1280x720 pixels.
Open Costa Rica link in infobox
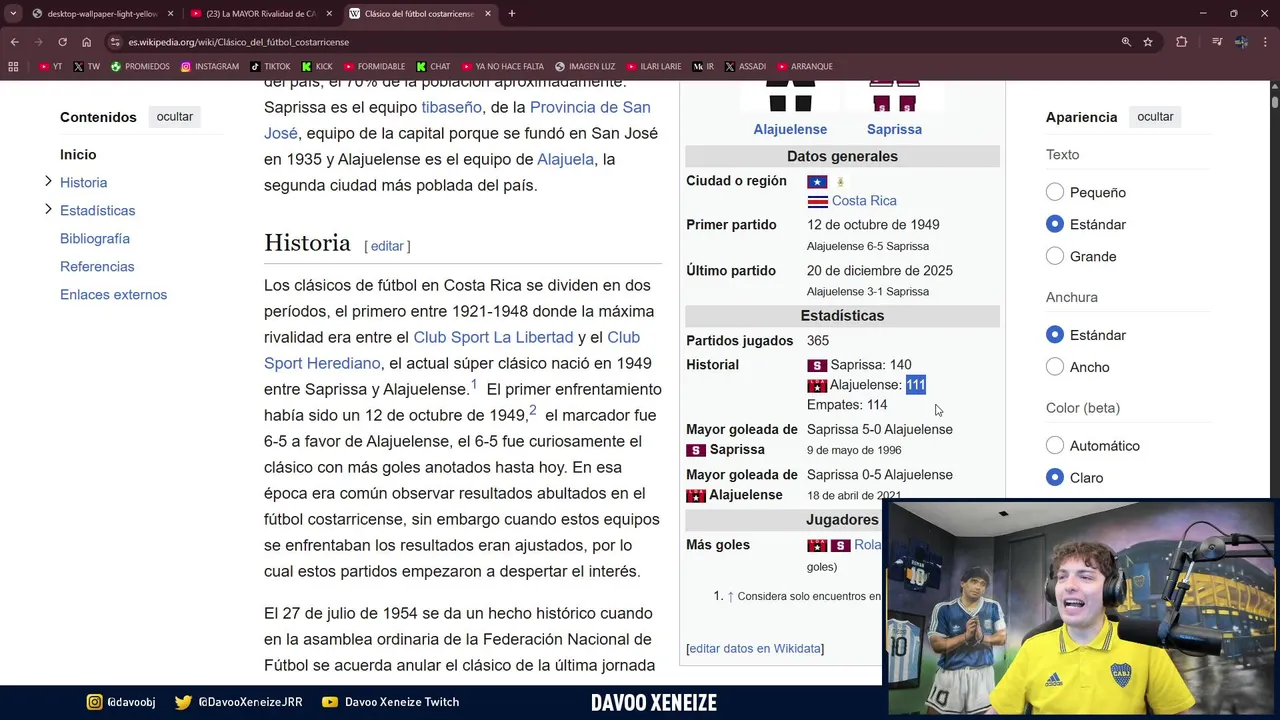tap(864, 201)
